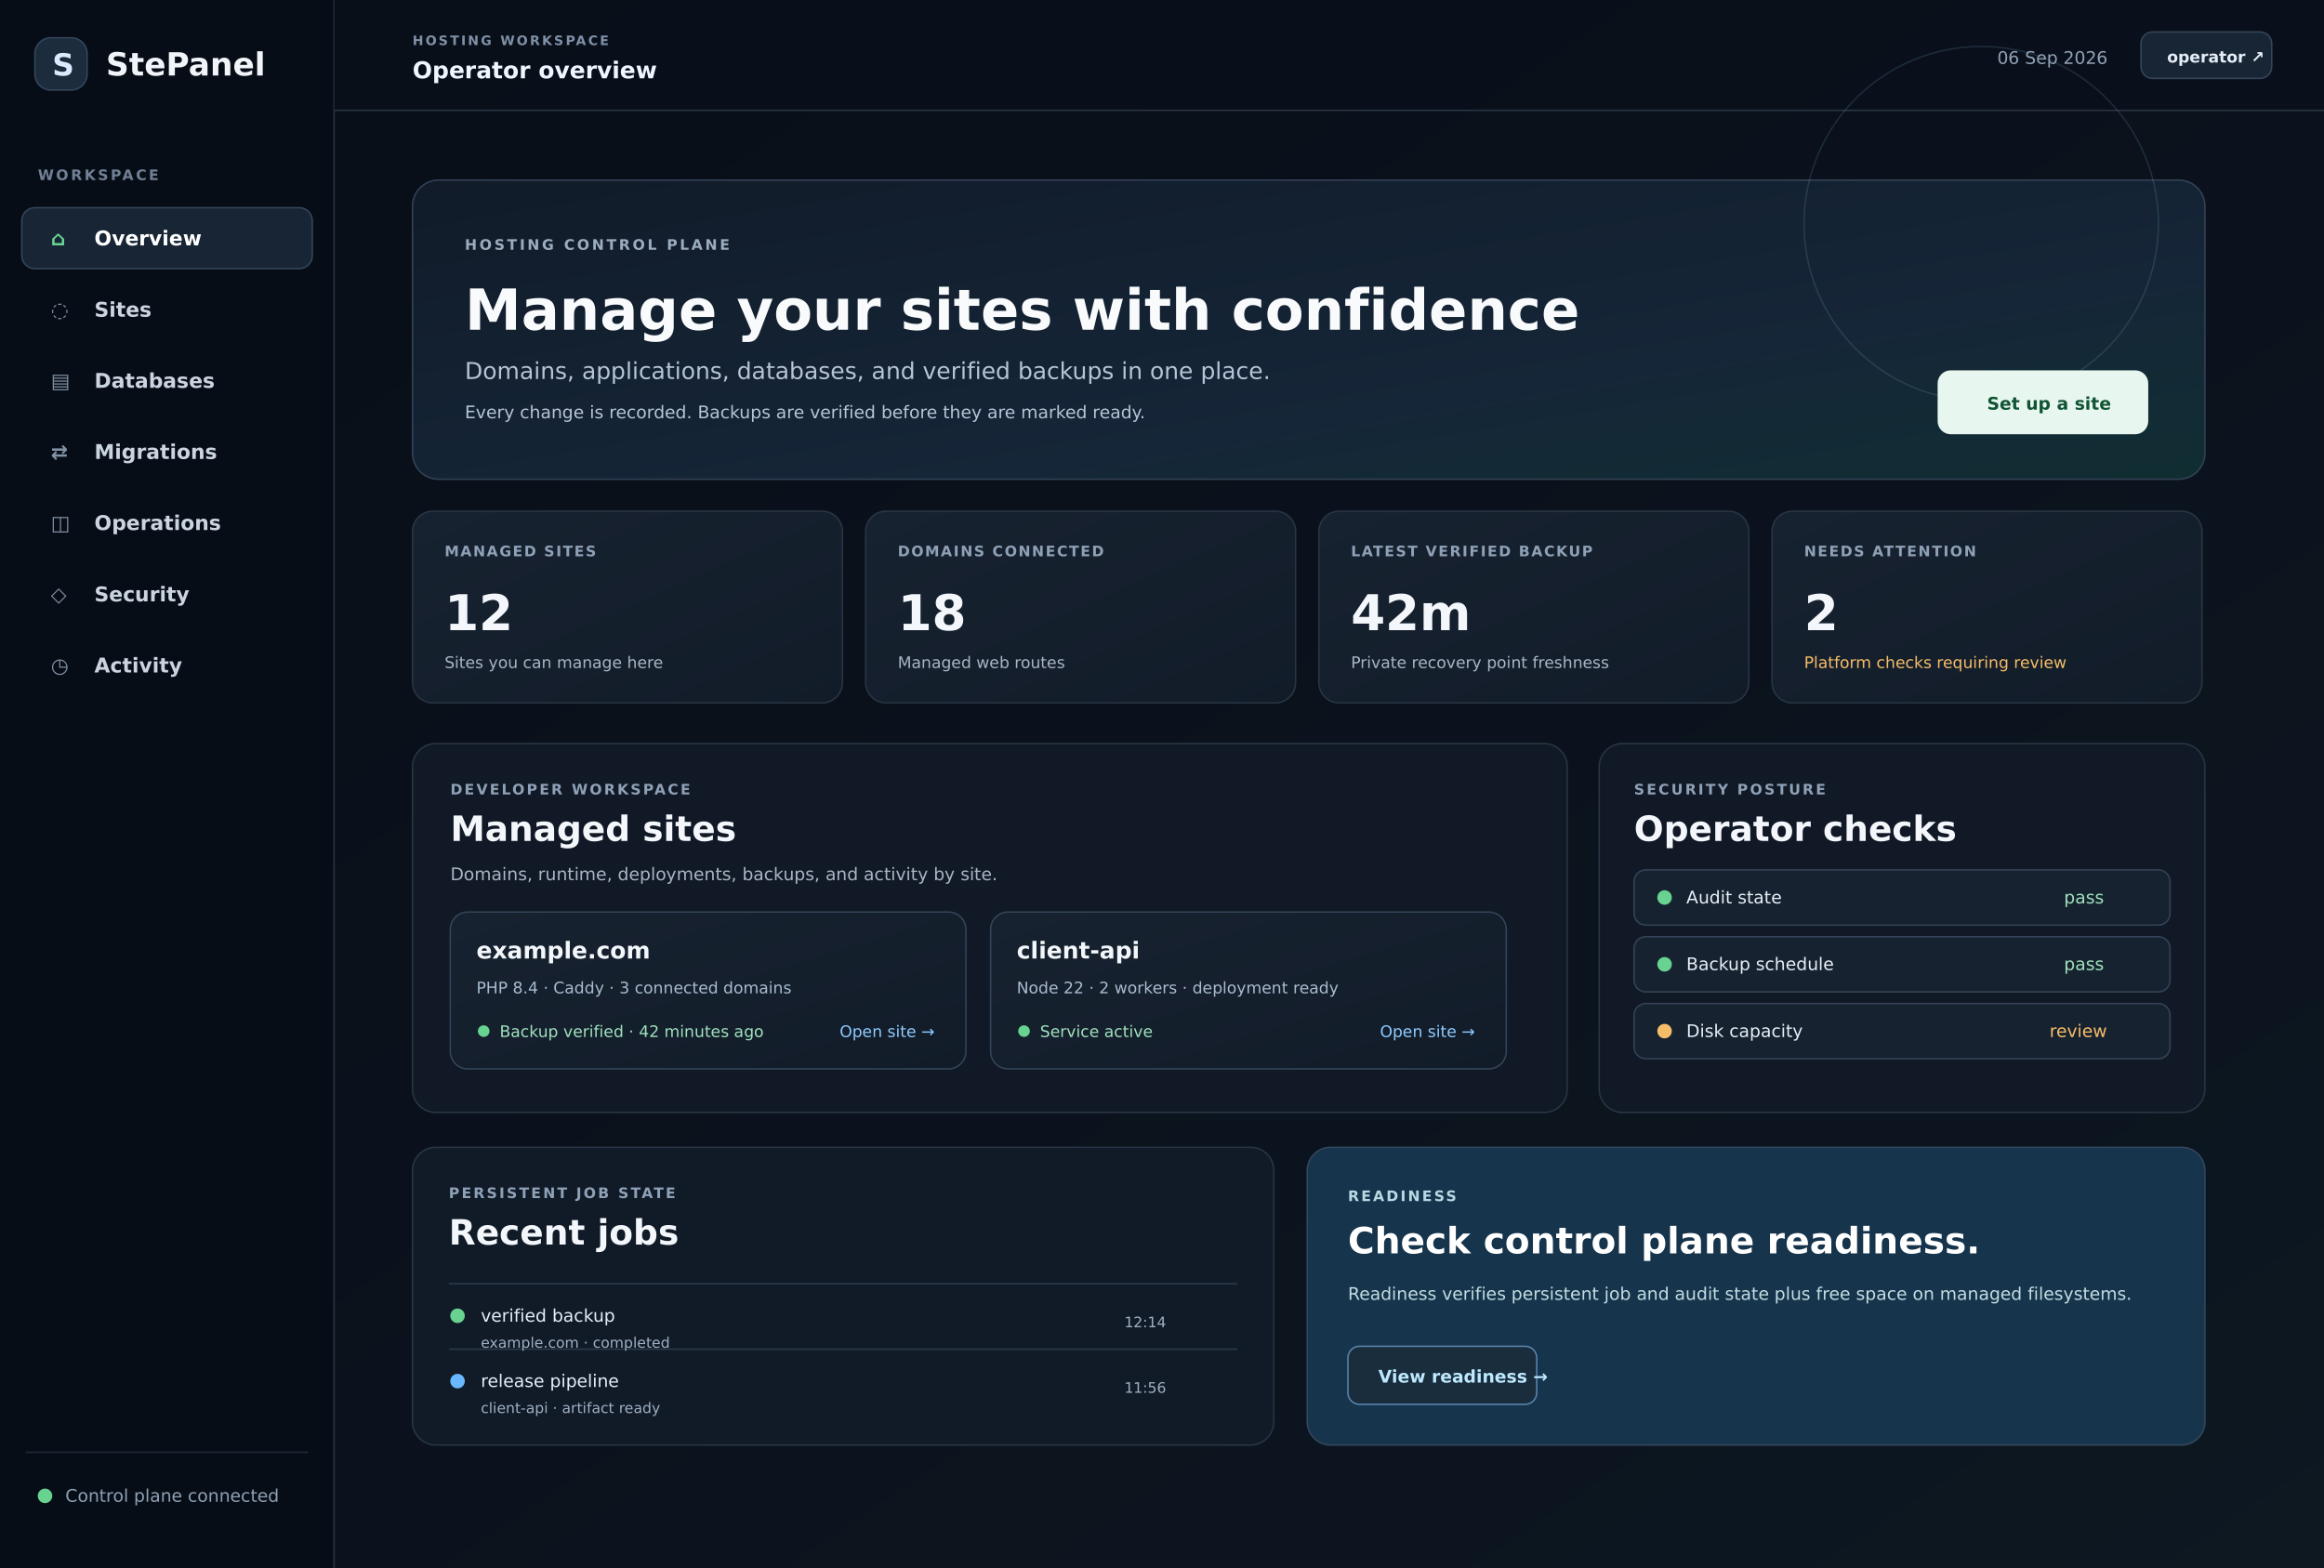Click the Set up a site button
2324x1568 pixels.
[x=2042, y=402]
